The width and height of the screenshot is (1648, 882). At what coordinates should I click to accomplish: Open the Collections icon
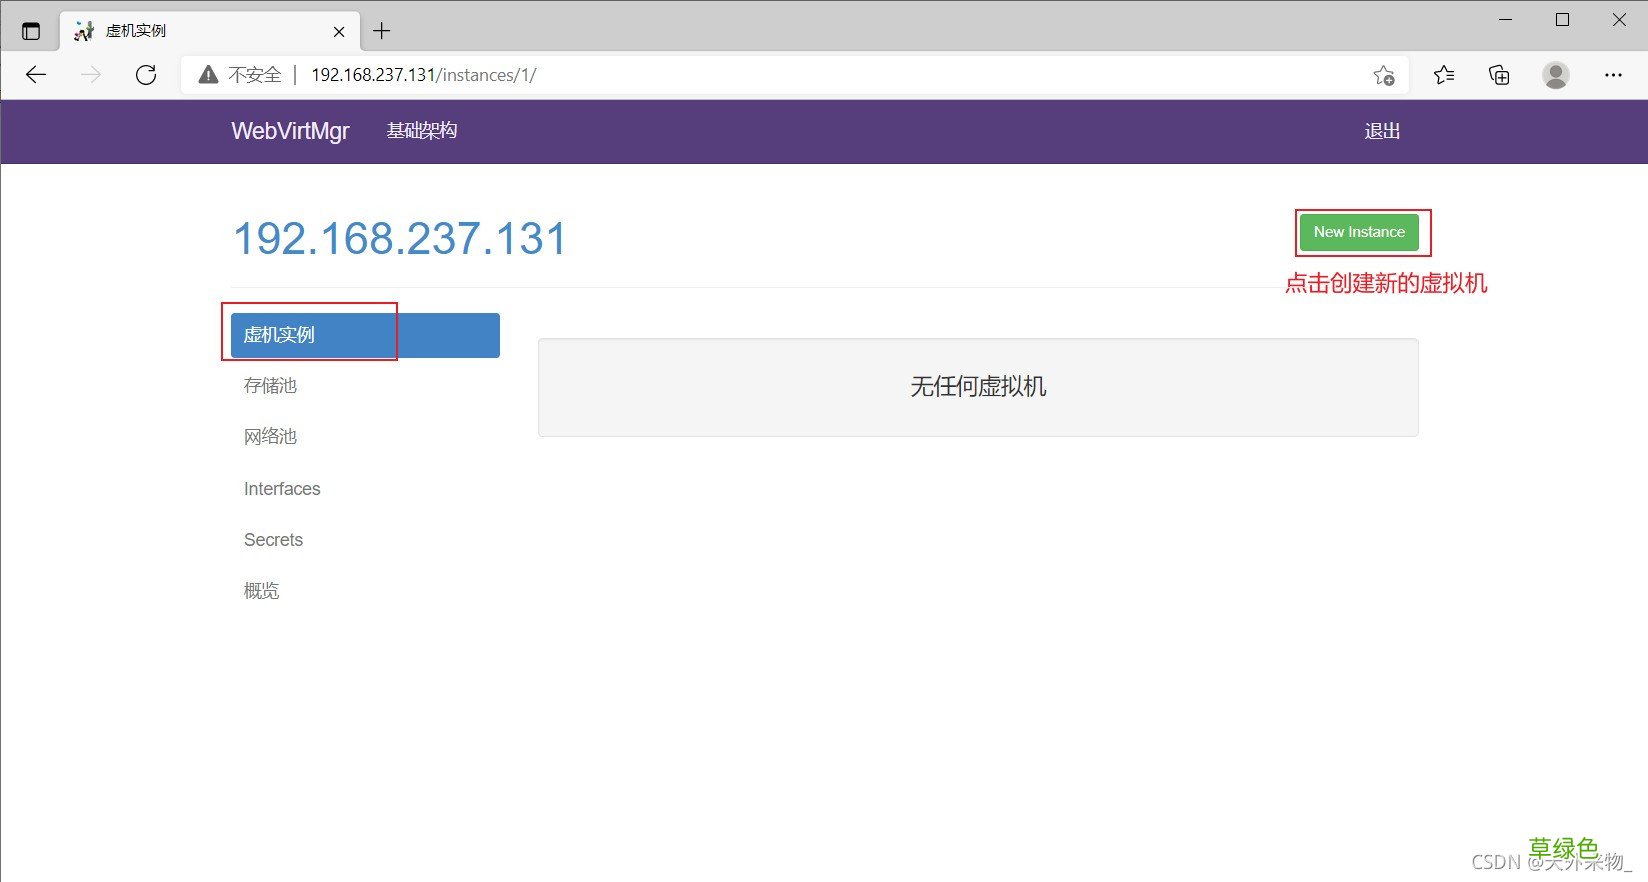pos(1499,75)
